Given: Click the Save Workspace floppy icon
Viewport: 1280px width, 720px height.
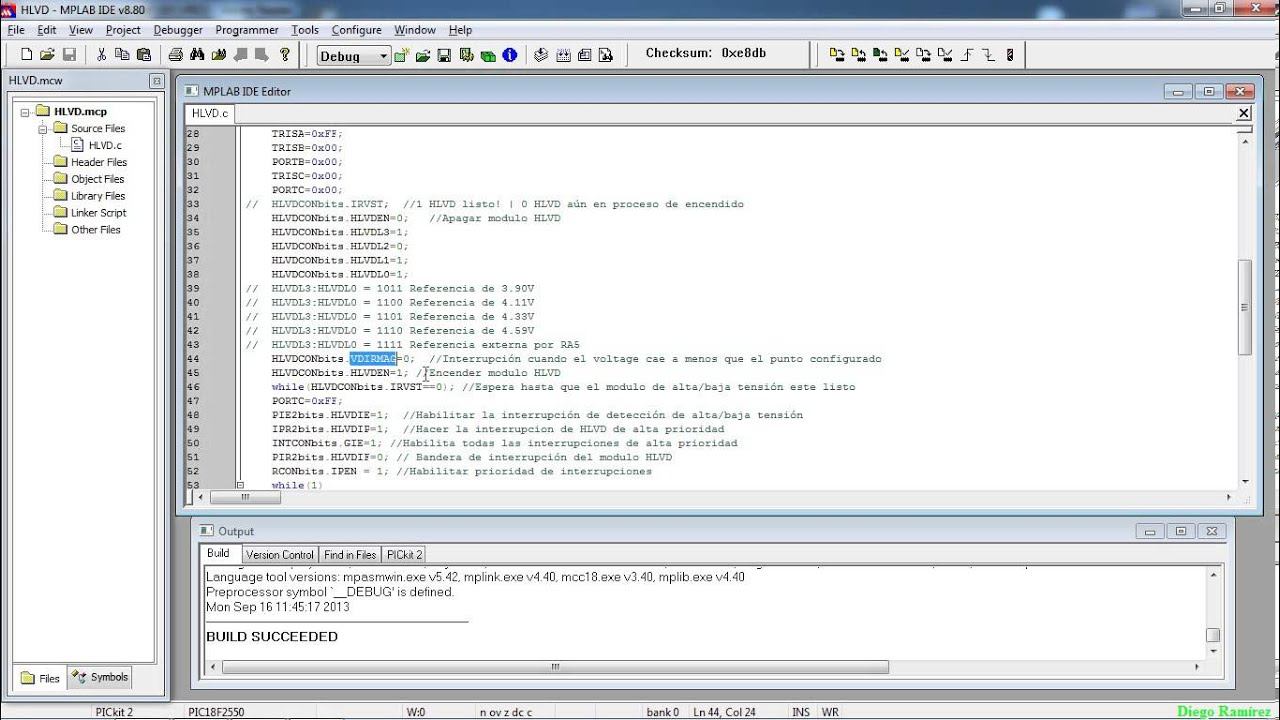Looking at the screenshot, I should click(x=444, y=55).
